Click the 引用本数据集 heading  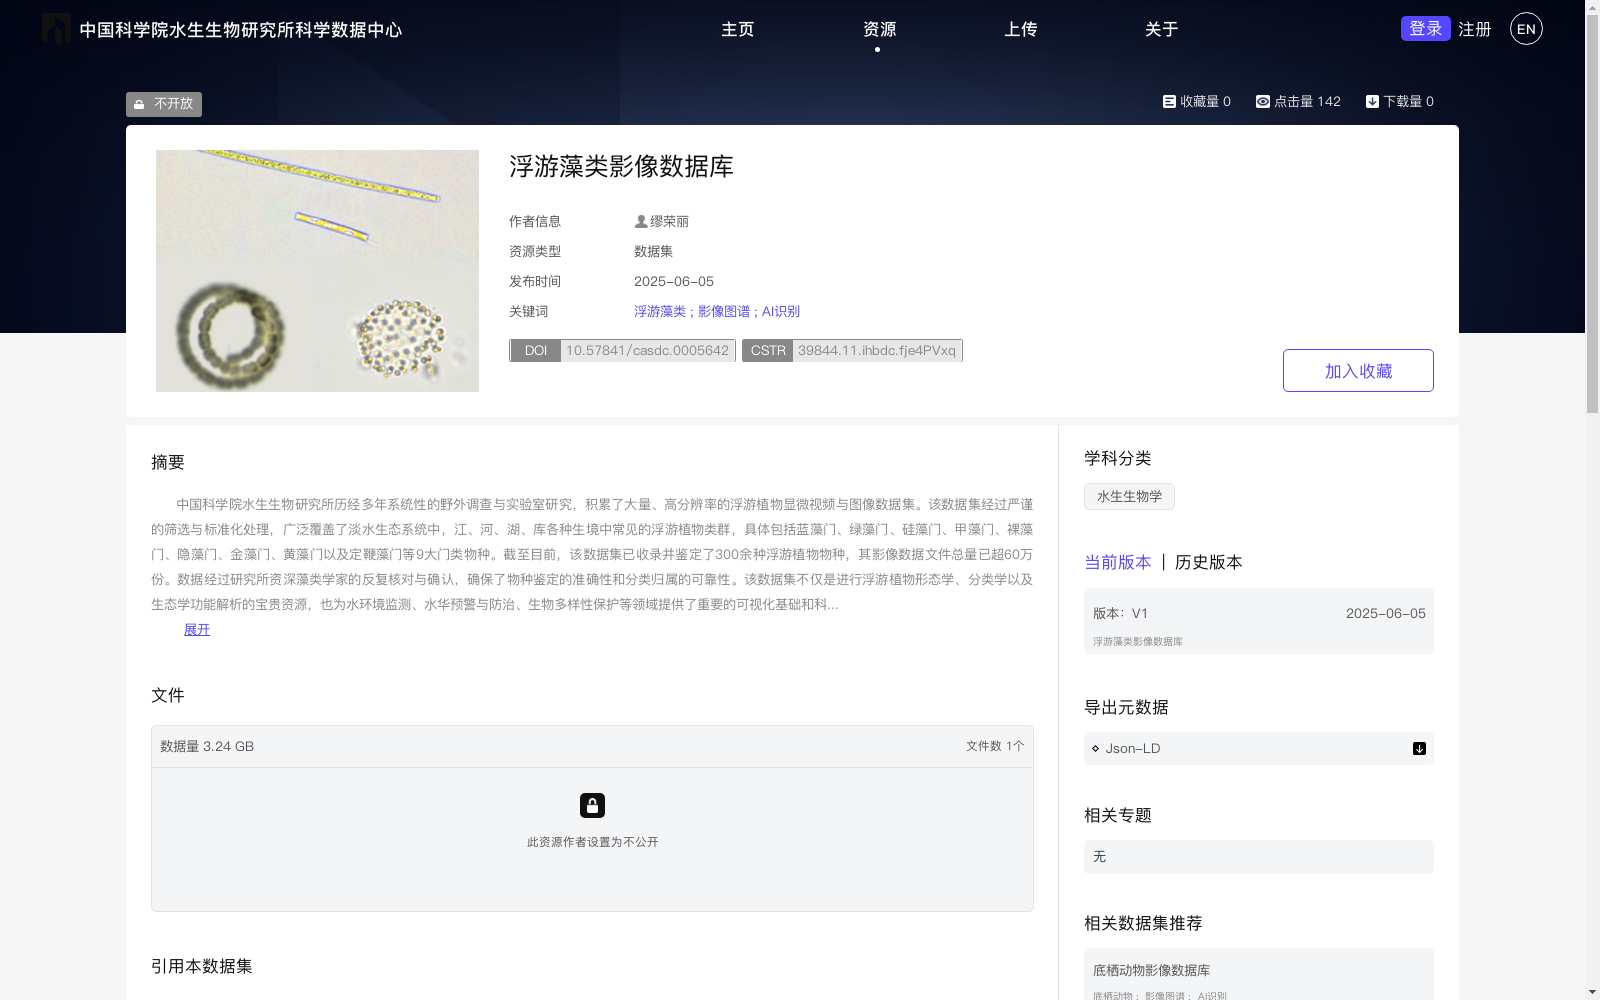click(202, 966)
